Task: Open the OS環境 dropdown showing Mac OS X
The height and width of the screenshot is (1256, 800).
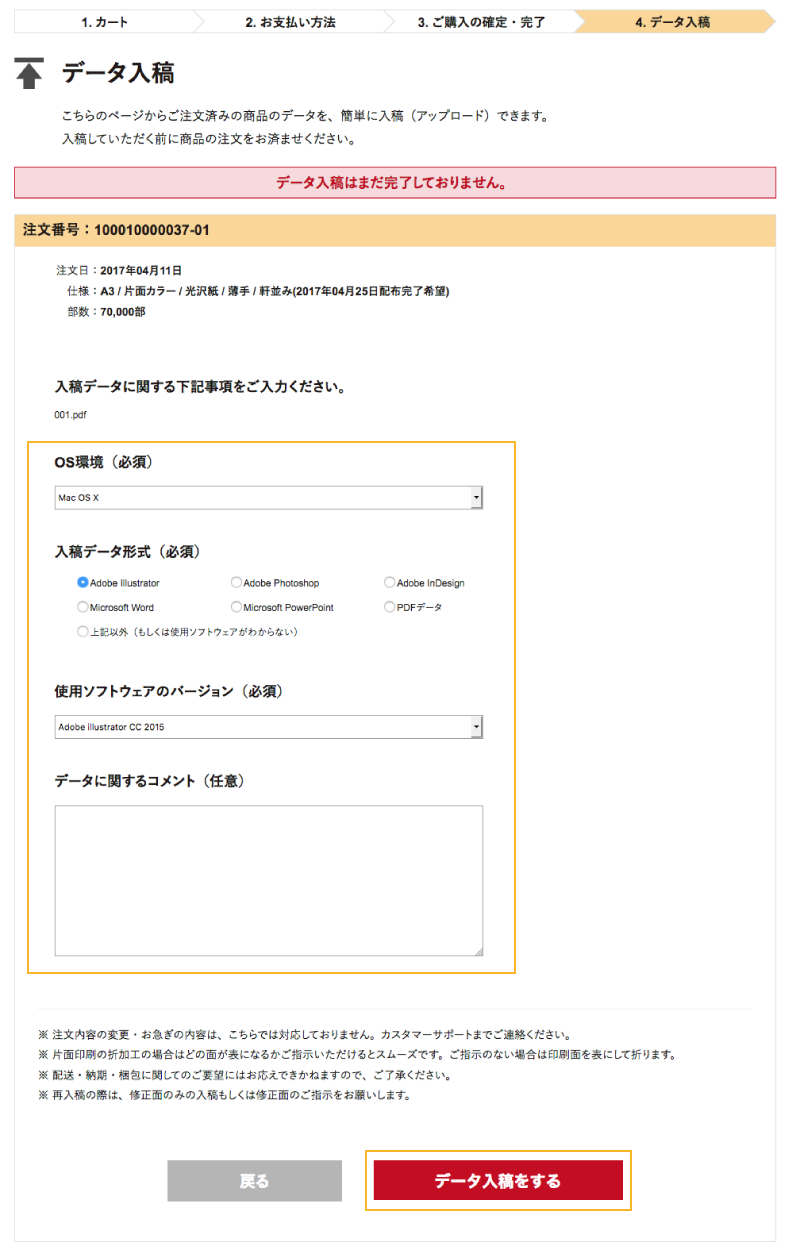Action: click(x=268, y=497)
